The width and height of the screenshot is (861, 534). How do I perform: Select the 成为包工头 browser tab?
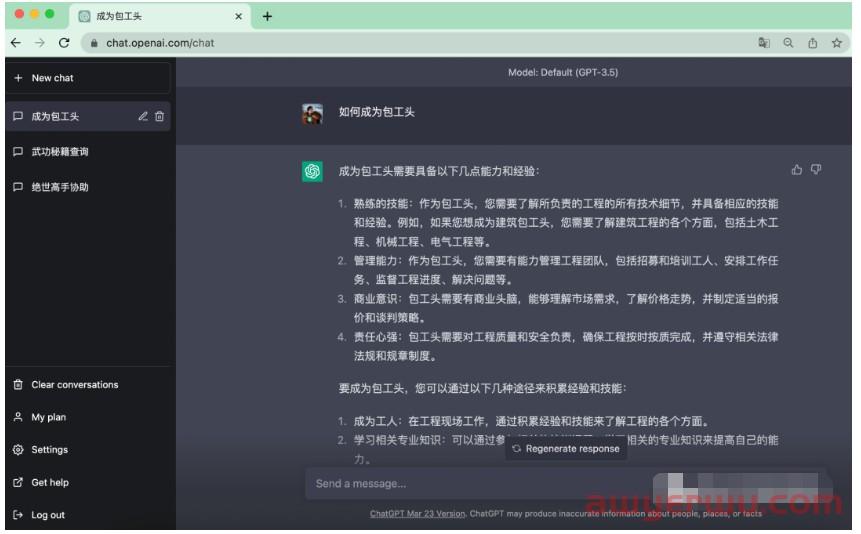point(160,16)
